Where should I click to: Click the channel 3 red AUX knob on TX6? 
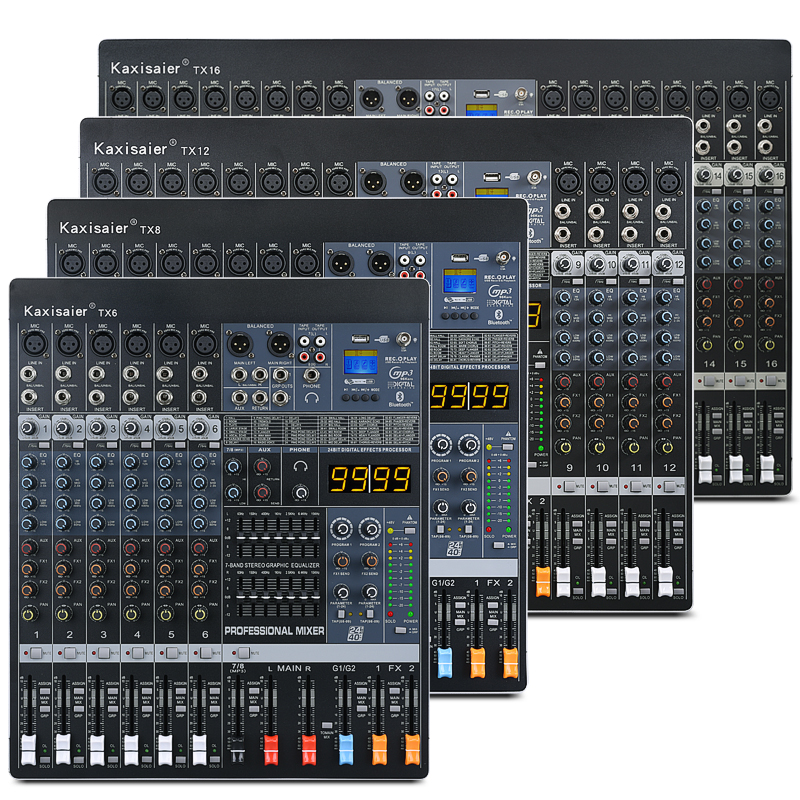pyautogui.click(x=96, y=547)
